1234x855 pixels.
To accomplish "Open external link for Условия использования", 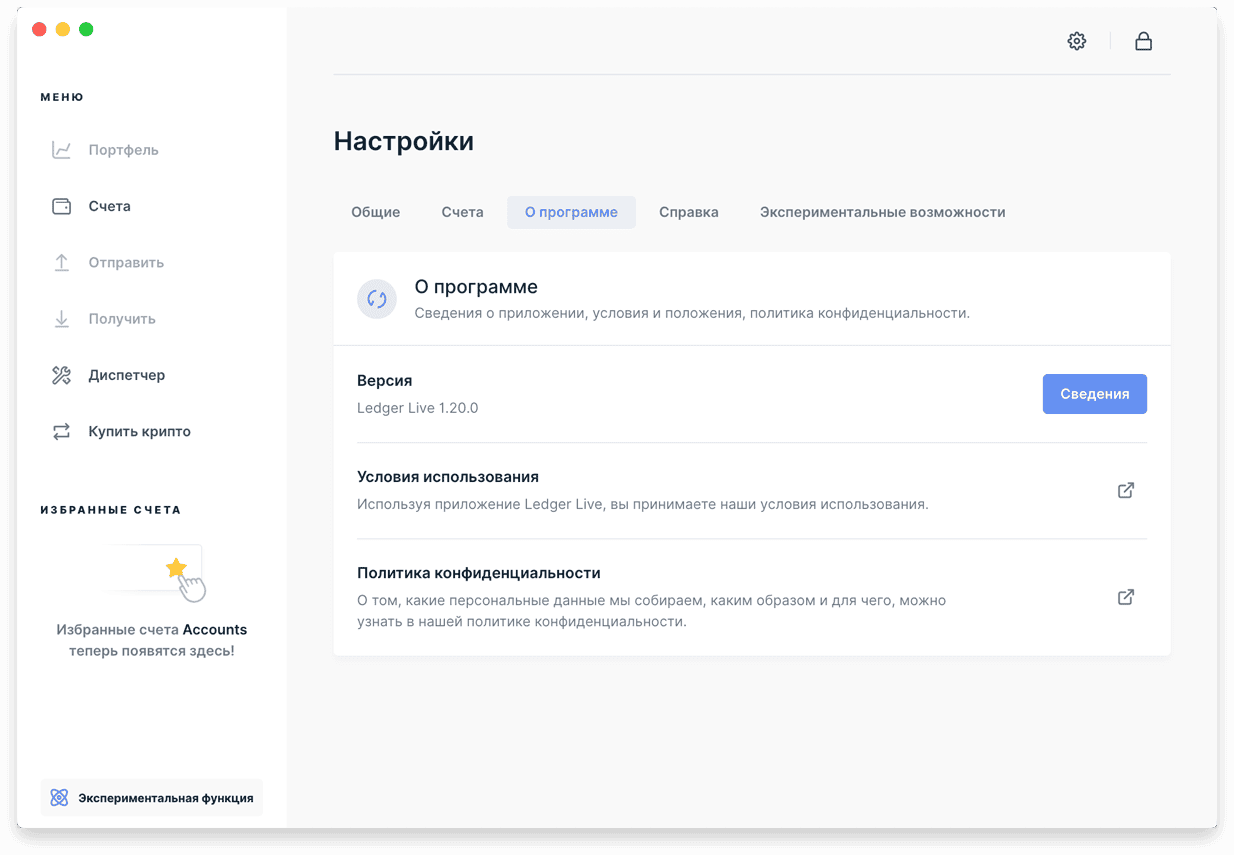I will (1125, 490).
